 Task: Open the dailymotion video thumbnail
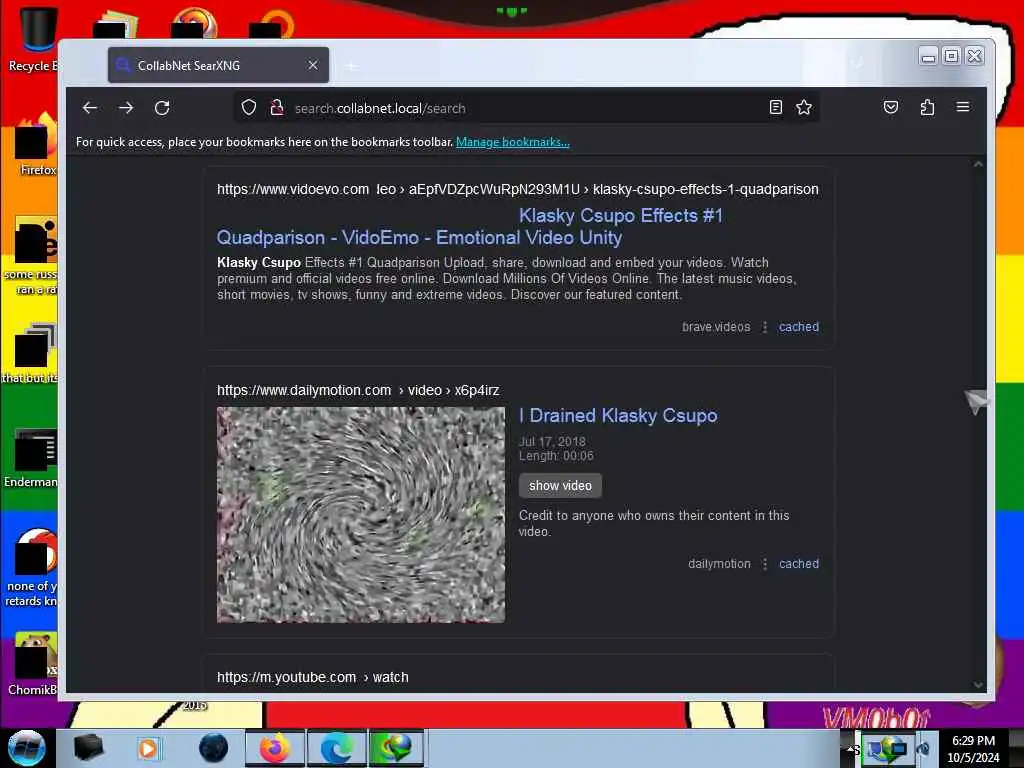360,515
